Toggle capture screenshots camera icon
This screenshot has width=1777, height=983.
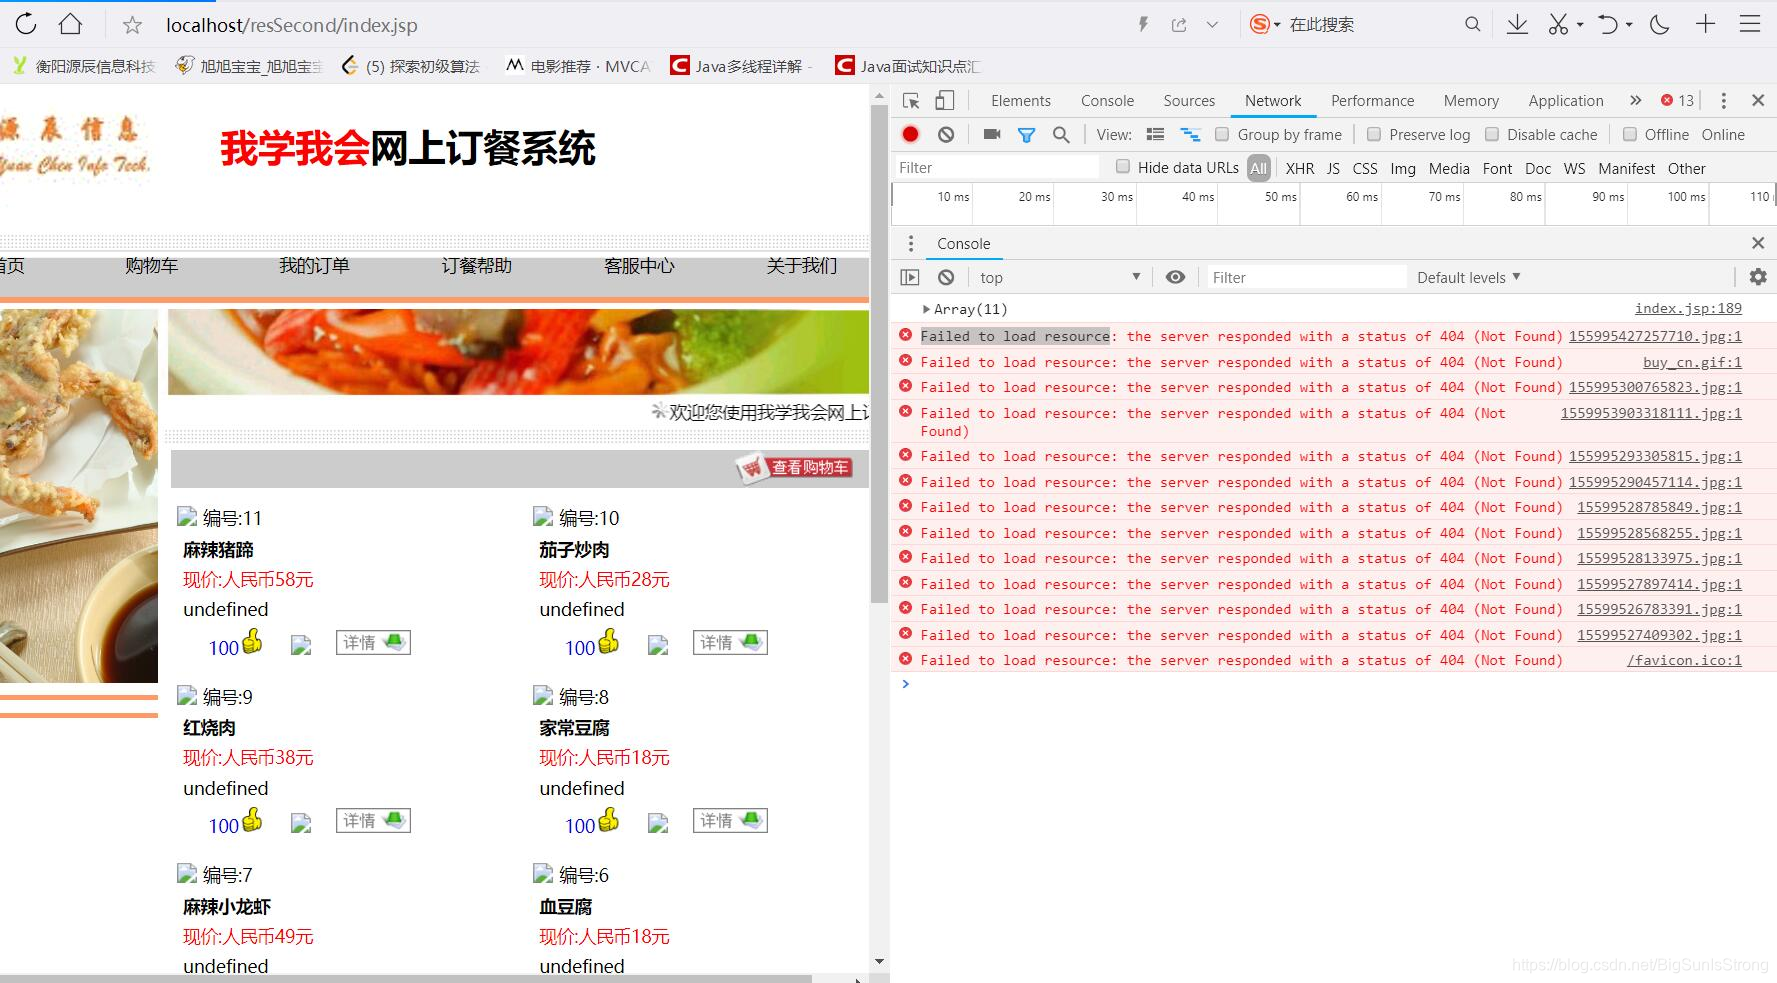click(x=992, y=134)
